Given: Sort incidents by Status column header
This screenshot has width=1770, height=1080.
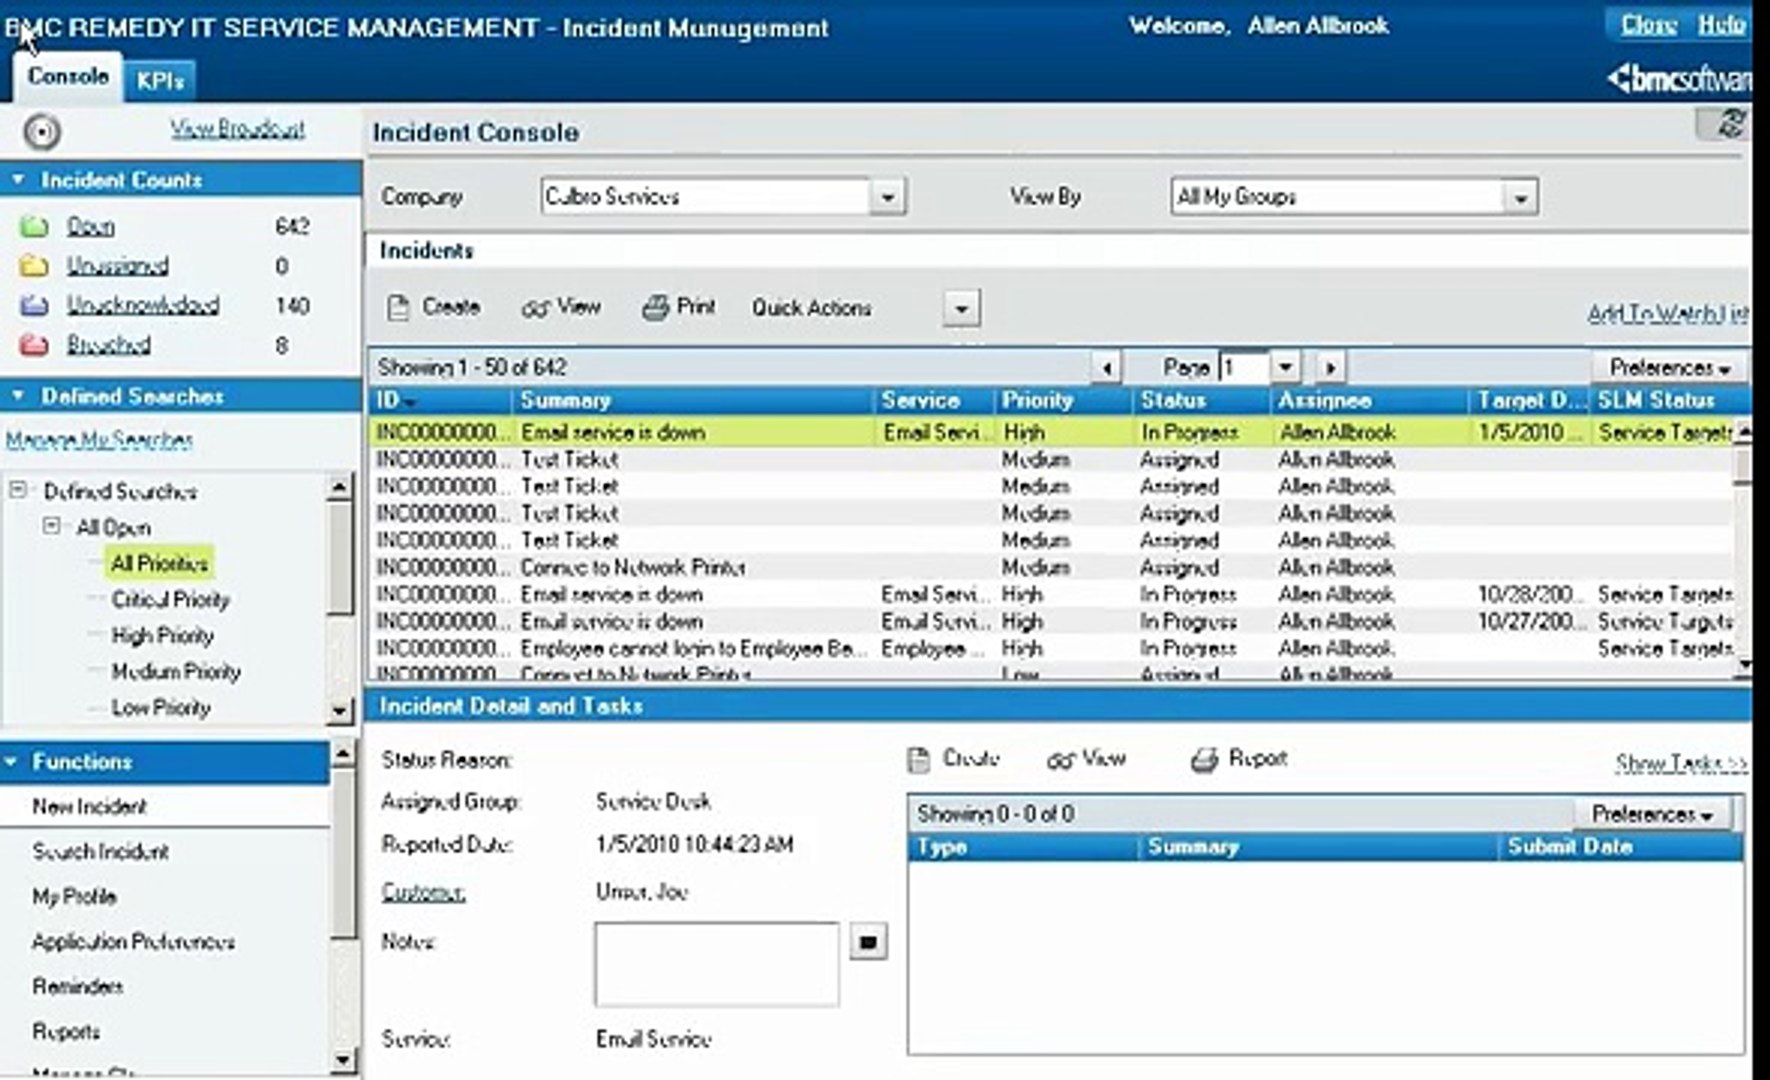Looking at the screenshot, I should coord(1201,400).
